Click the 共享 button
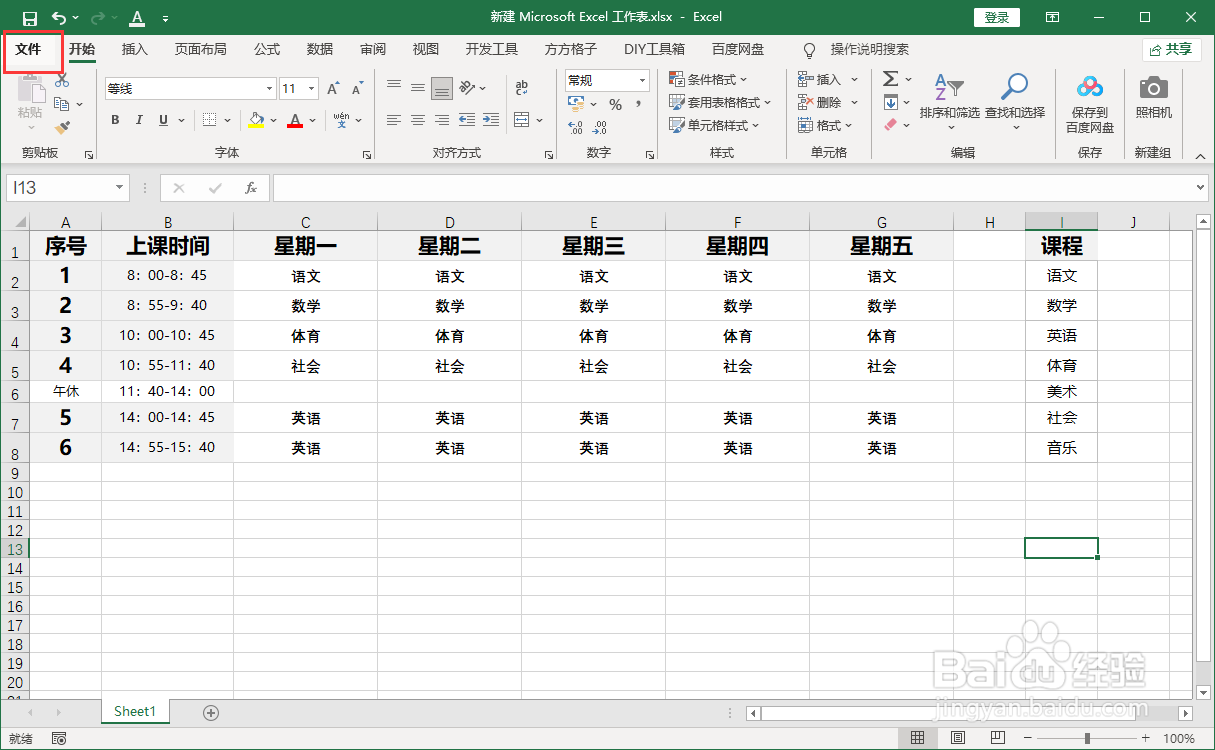 [x=1171, y=48]
